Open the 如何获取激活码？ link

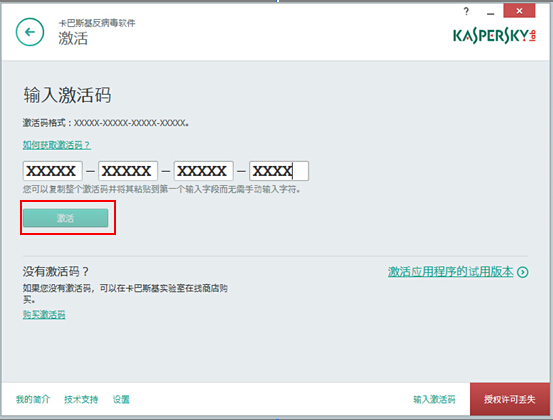click(x=57, y=145)
